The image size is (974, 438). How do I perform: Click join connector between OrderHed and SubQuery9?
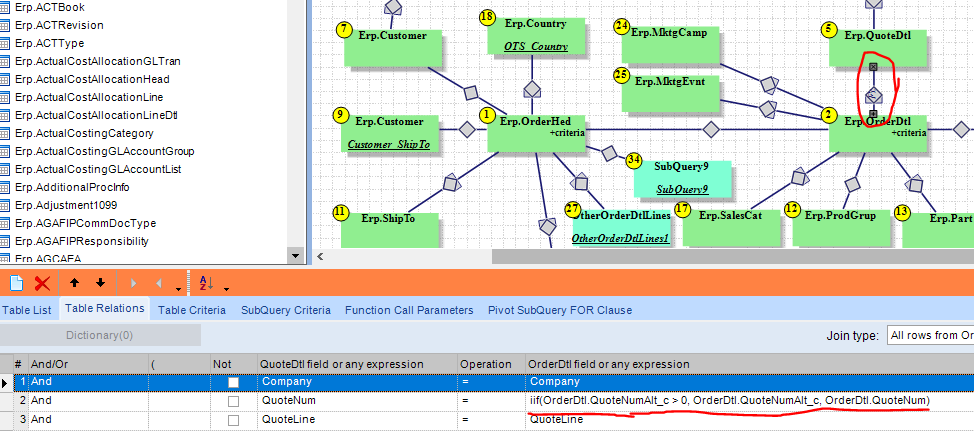tap(609, 153)
